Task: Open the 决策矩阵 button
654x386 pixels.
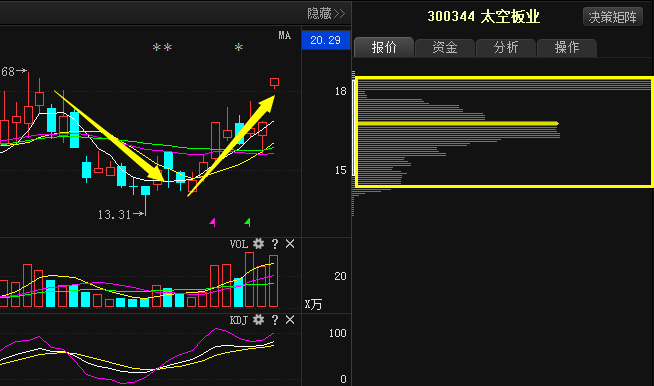Action: pyautogui.click(x=613, y=17)
